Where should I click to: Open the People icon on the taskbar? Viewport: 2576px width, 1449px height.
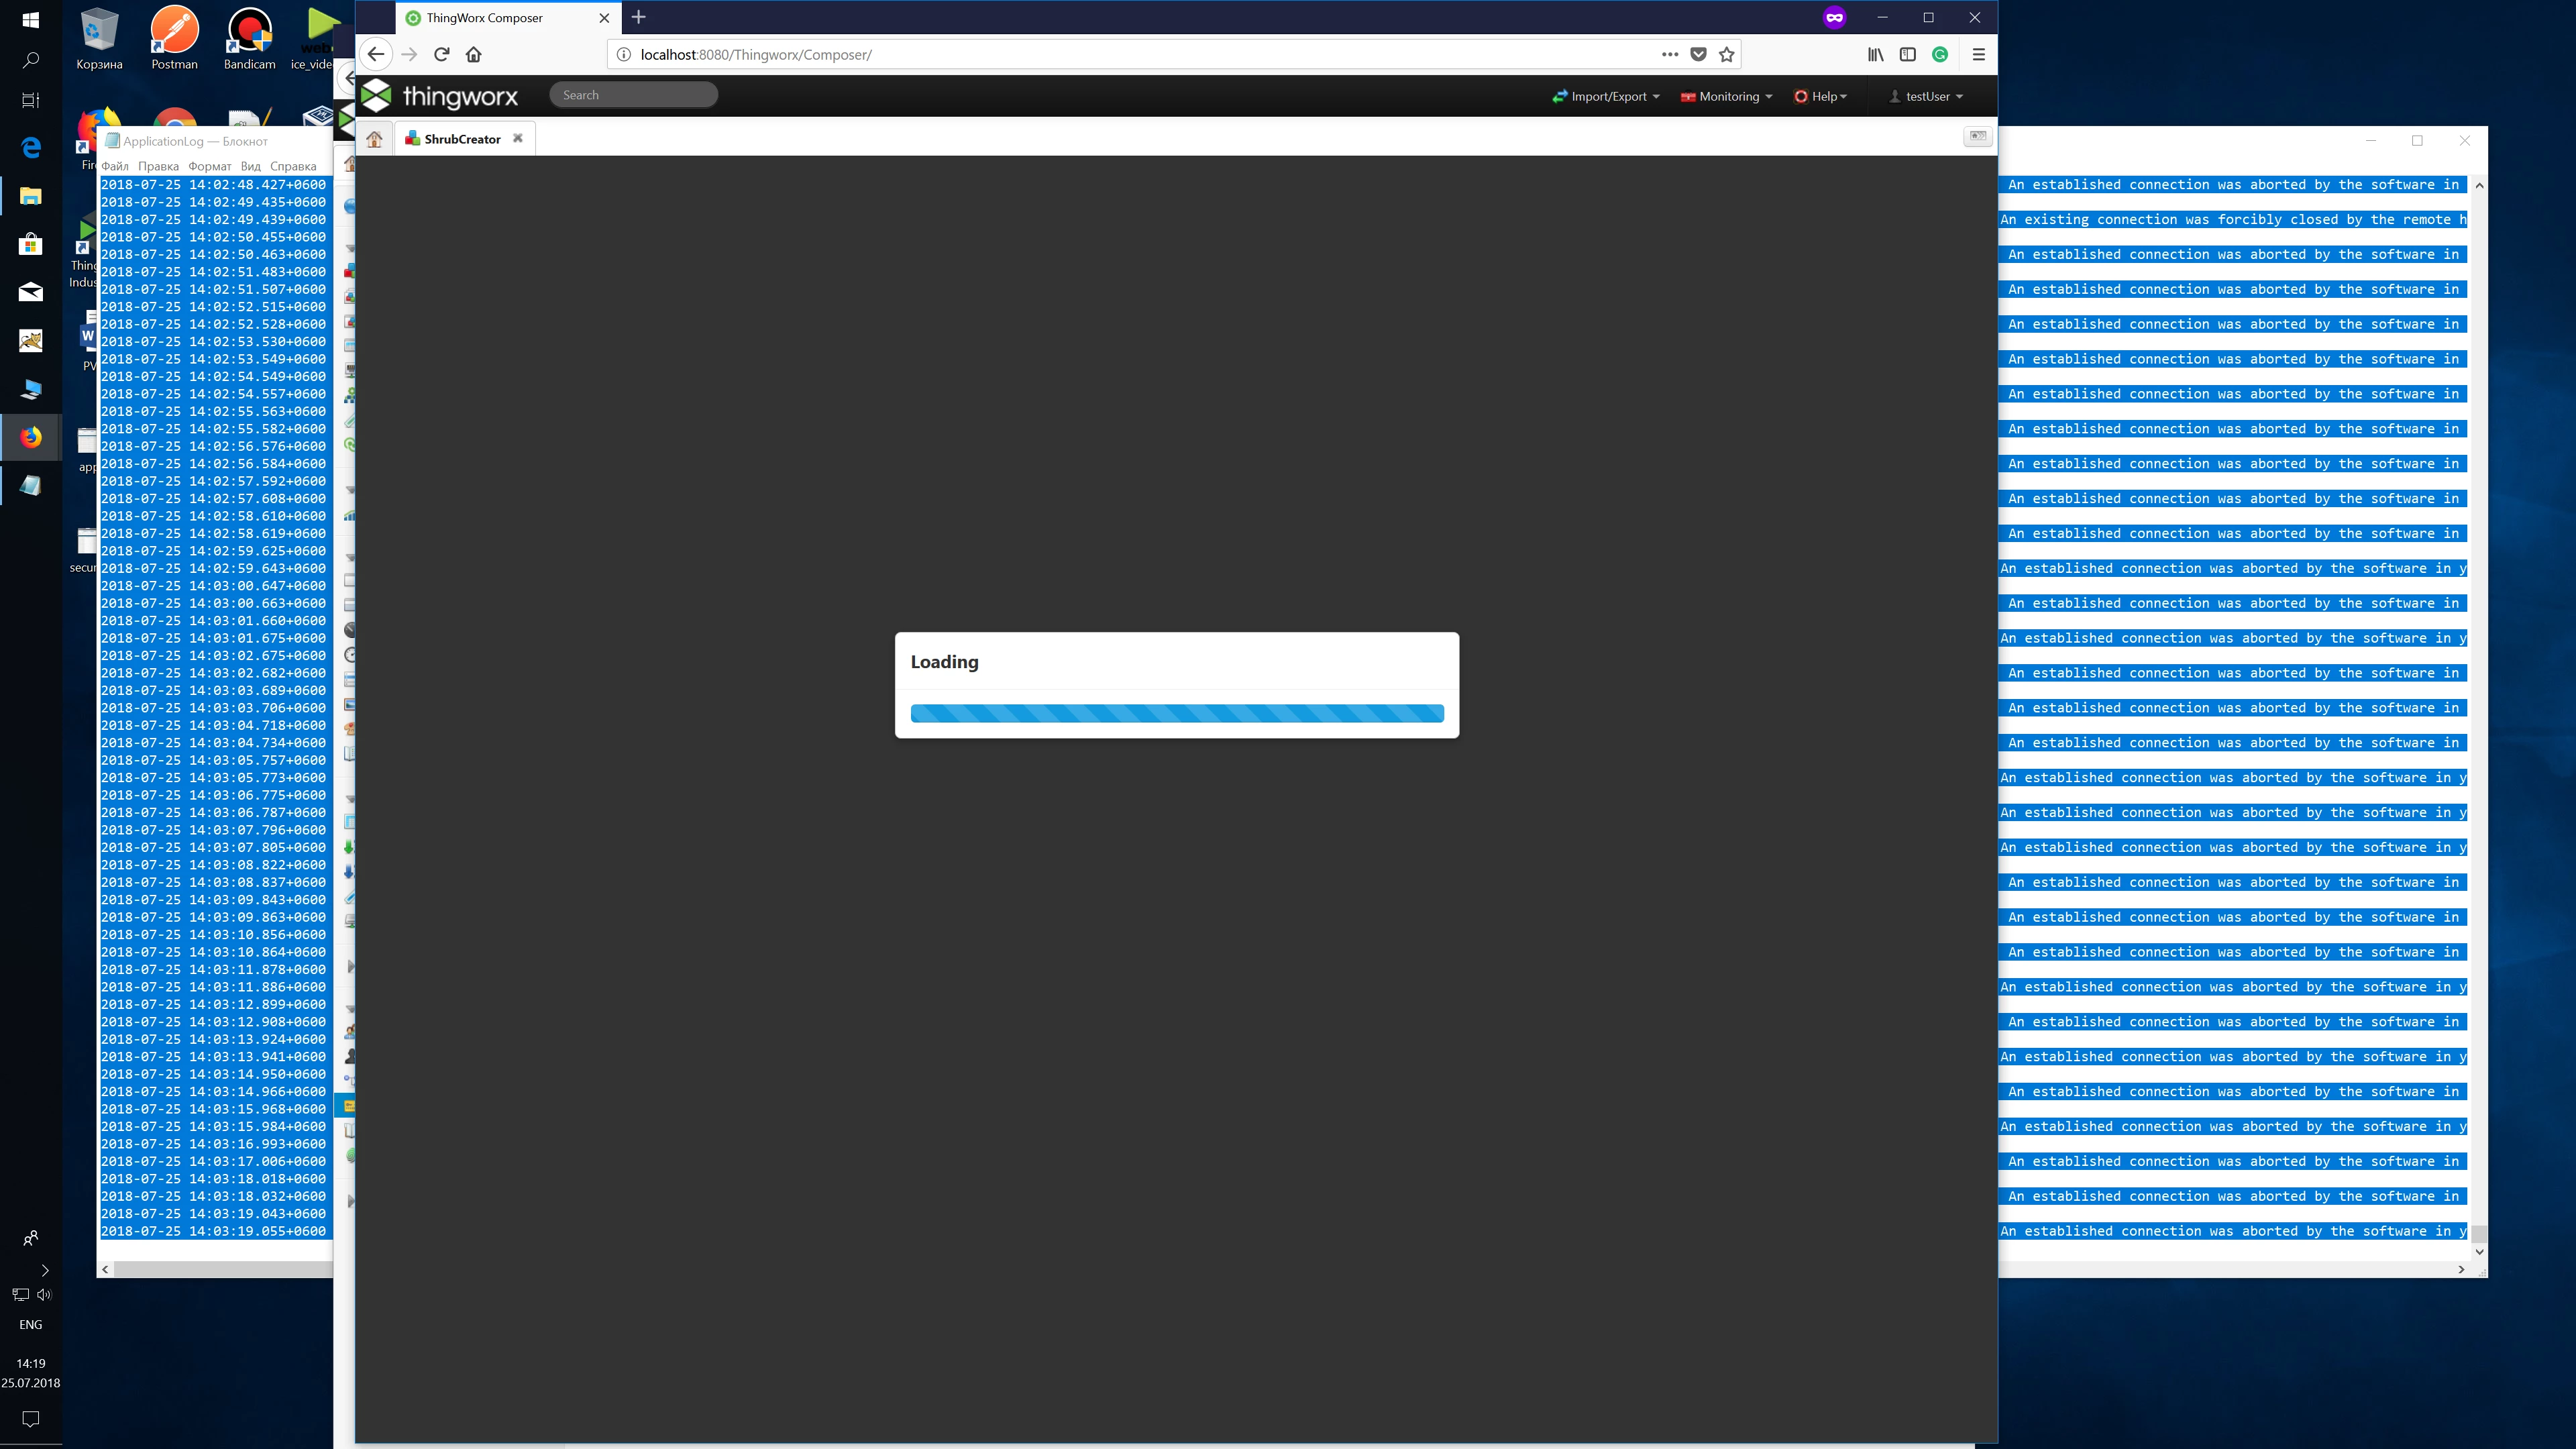click(31, 1238)
